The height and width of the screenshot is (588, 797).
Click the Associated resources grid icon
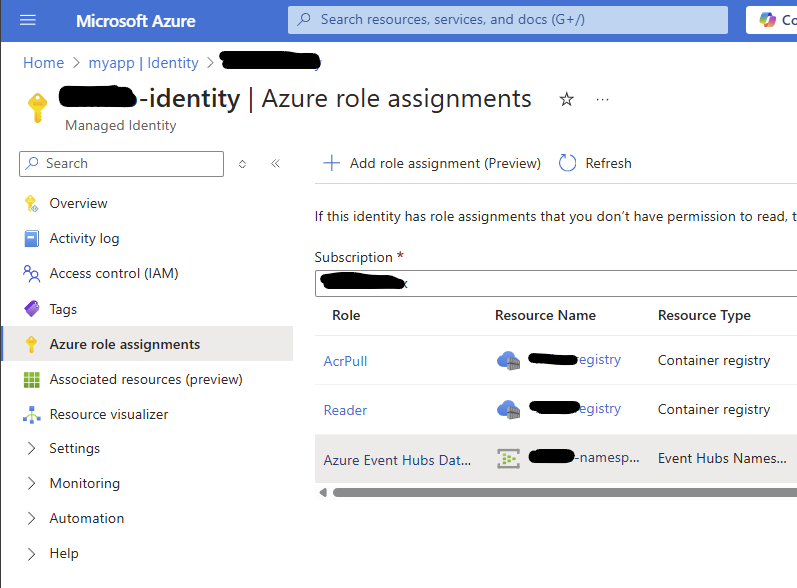coord(32,380)
